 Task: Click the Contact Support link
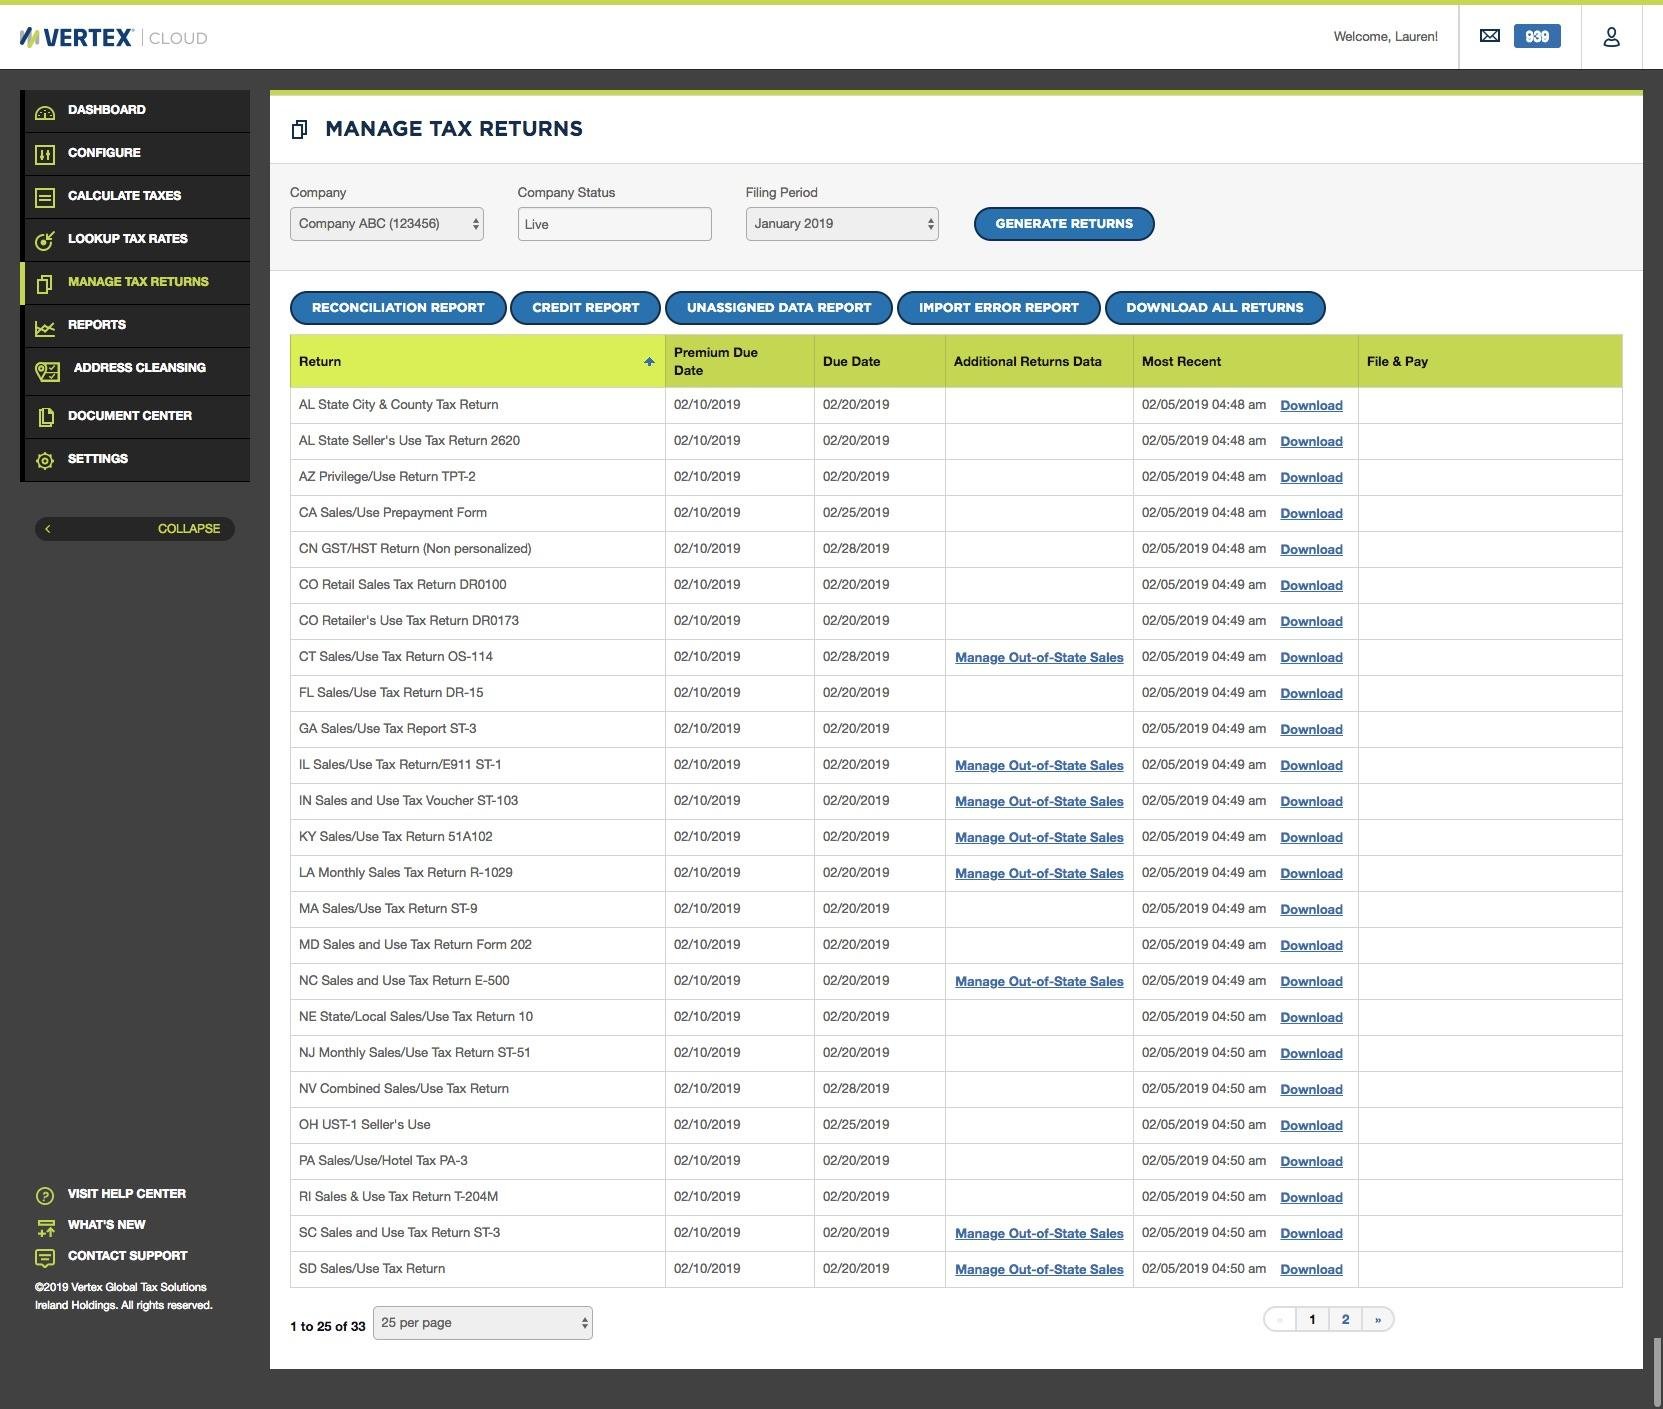128,1256
